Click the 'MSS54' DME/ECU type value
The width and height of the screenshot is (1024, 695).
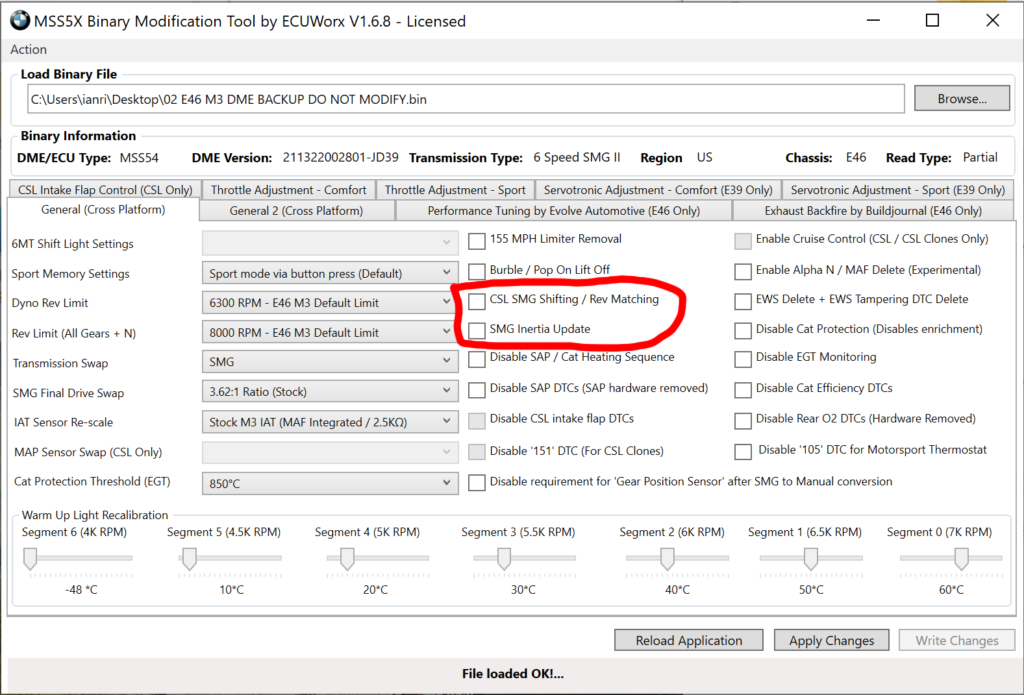click(x=139, y=157)
